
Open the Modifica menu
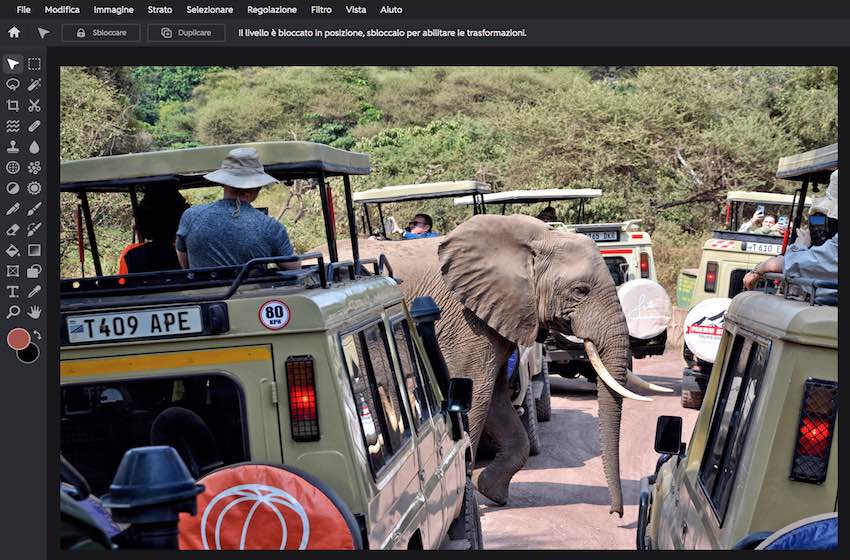pyautogui.click(x=62, y=10)
